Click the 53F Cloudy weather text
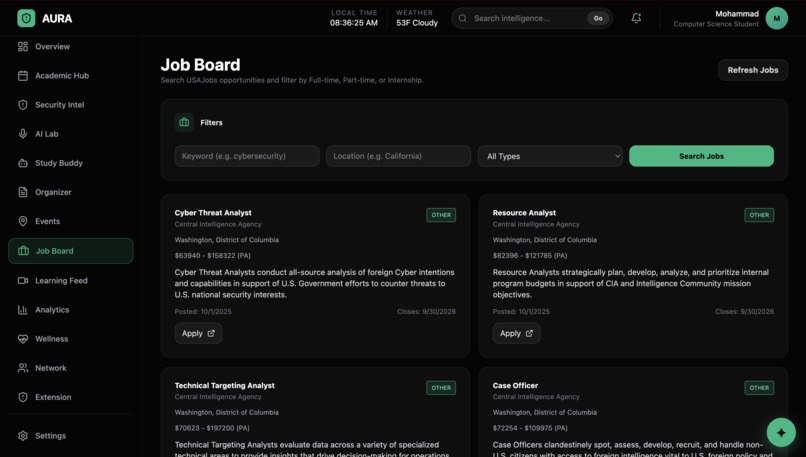Screen dimensions: 806x457 [417, 23]
